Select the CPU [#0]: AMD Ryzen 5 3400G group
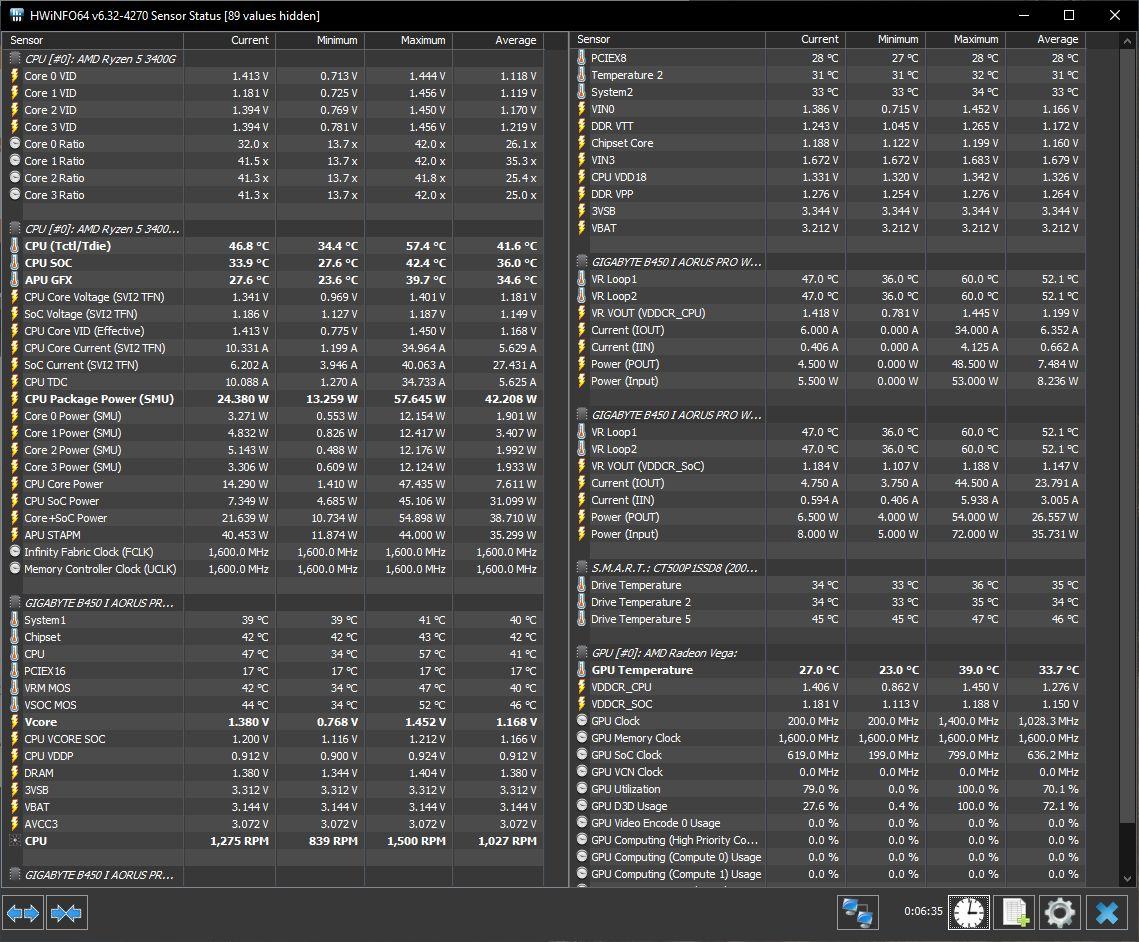 coord(273,59)
